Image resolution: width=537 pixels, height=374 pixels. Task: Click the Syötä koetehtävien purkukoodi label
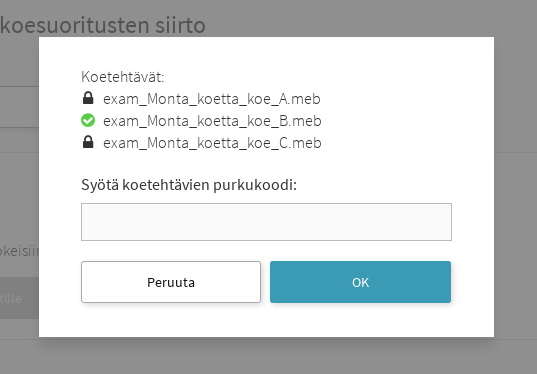click(189, 185)
